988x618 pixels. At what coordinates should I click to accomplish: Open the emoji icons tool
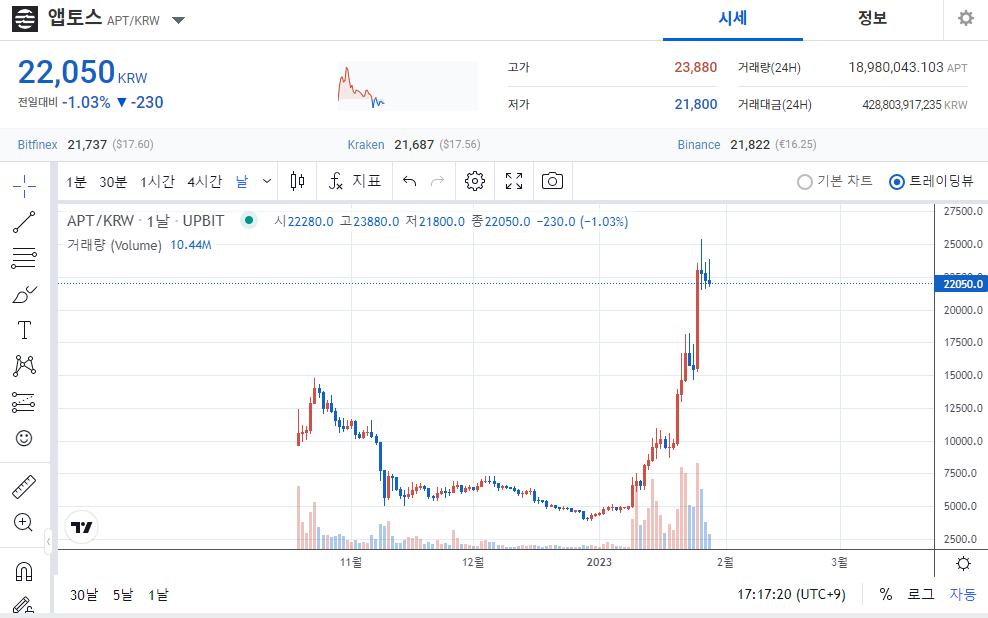tap(24, 438)
